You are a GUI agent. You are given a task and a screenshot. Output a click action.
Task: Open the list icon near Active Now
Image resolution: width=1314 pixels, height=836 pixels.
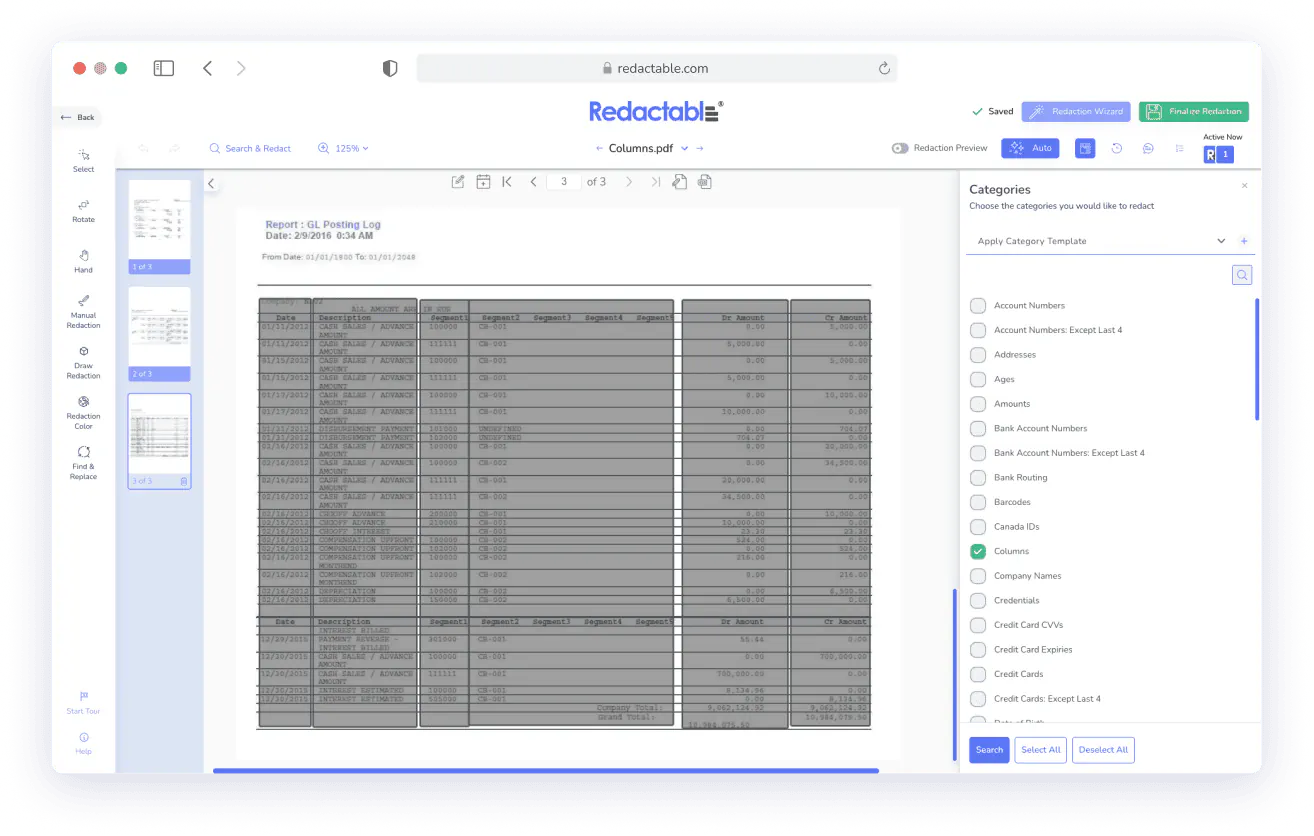(x=1179, y=148)
